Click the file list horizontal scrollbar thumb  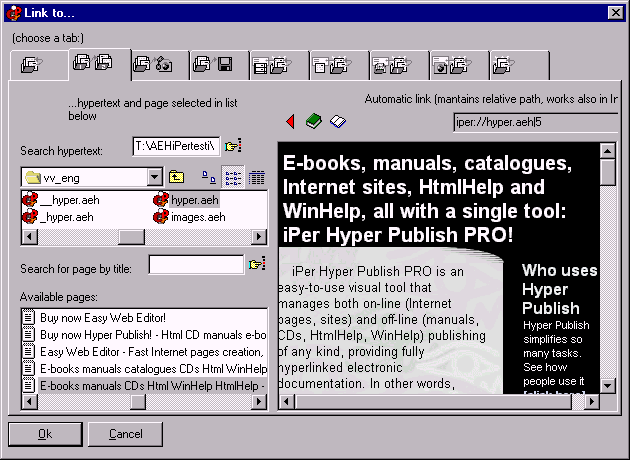coord(131,237)
